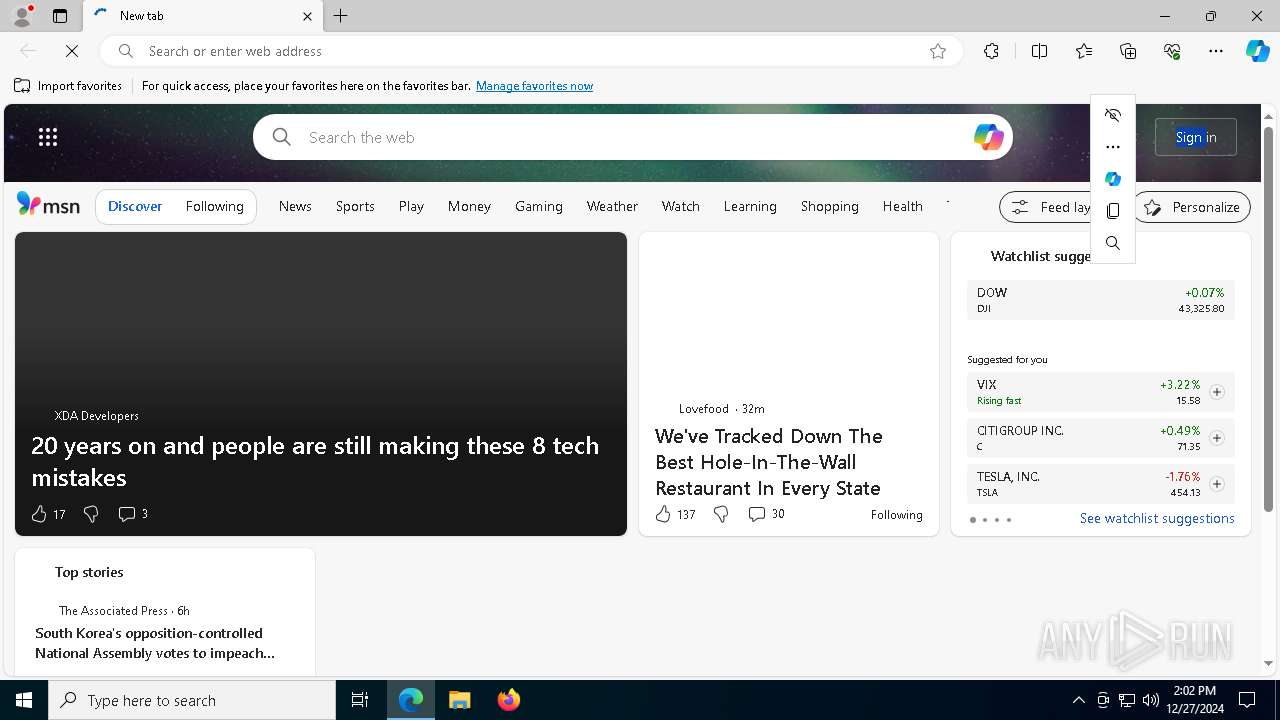Open See watchlist suggestions link
1280x720 pixels.
[x=1157, y=518]
